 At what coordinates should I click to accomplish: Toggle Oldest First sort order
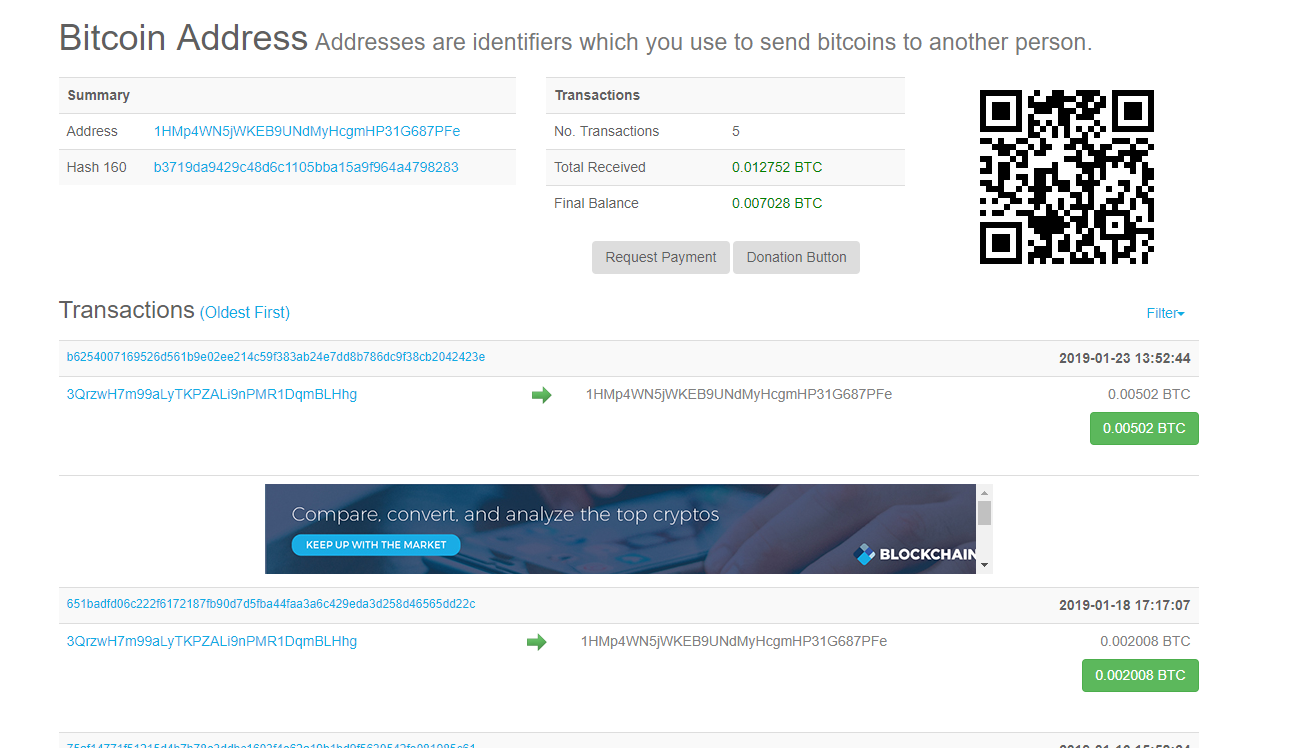[245, 312]
